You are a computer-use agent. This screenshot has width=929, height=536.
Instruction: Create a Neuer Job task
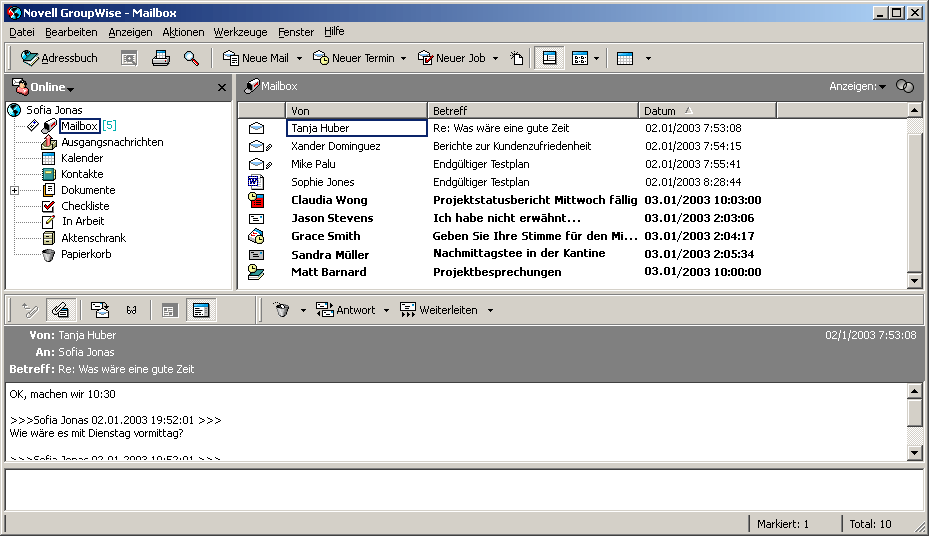click(451, 58)
